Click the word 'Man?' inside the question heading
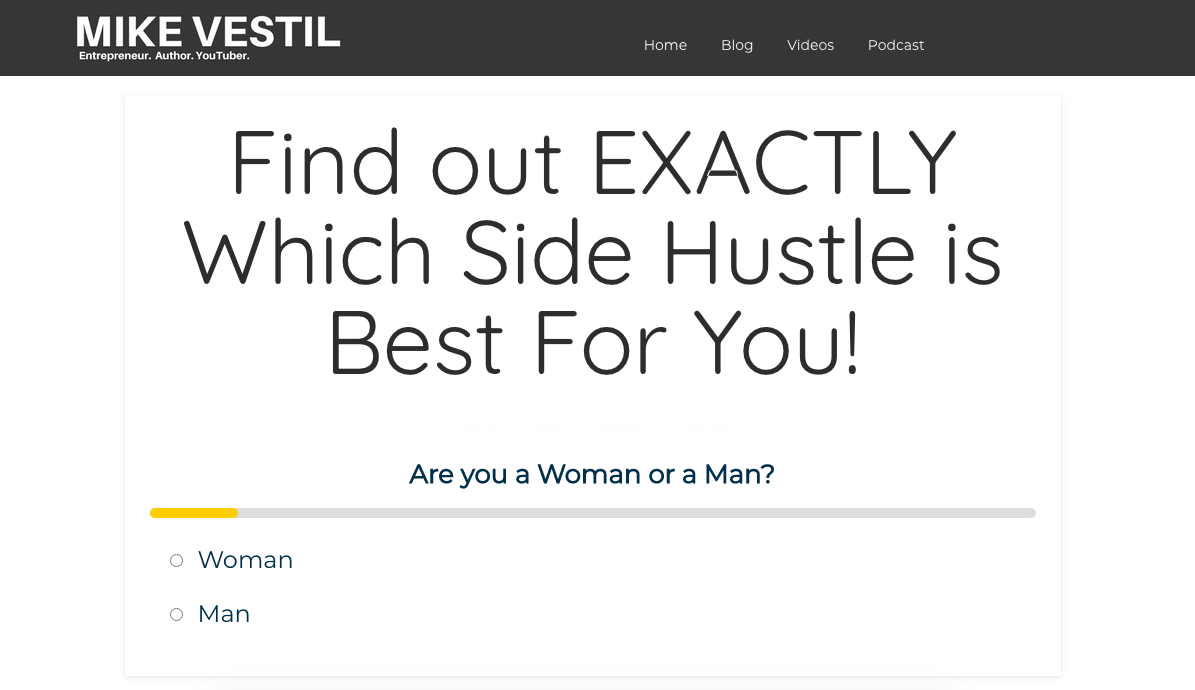 (x=739, y=474)
